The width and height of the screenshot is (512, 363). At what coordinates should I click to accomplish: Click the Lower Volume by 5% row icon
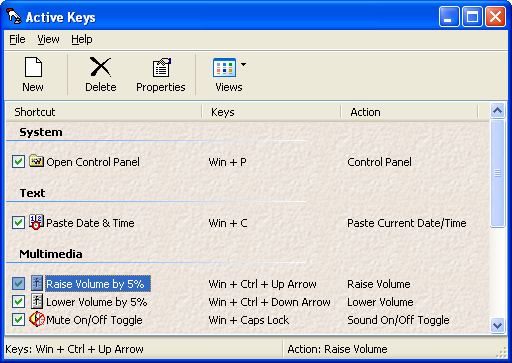coord(37,301)
